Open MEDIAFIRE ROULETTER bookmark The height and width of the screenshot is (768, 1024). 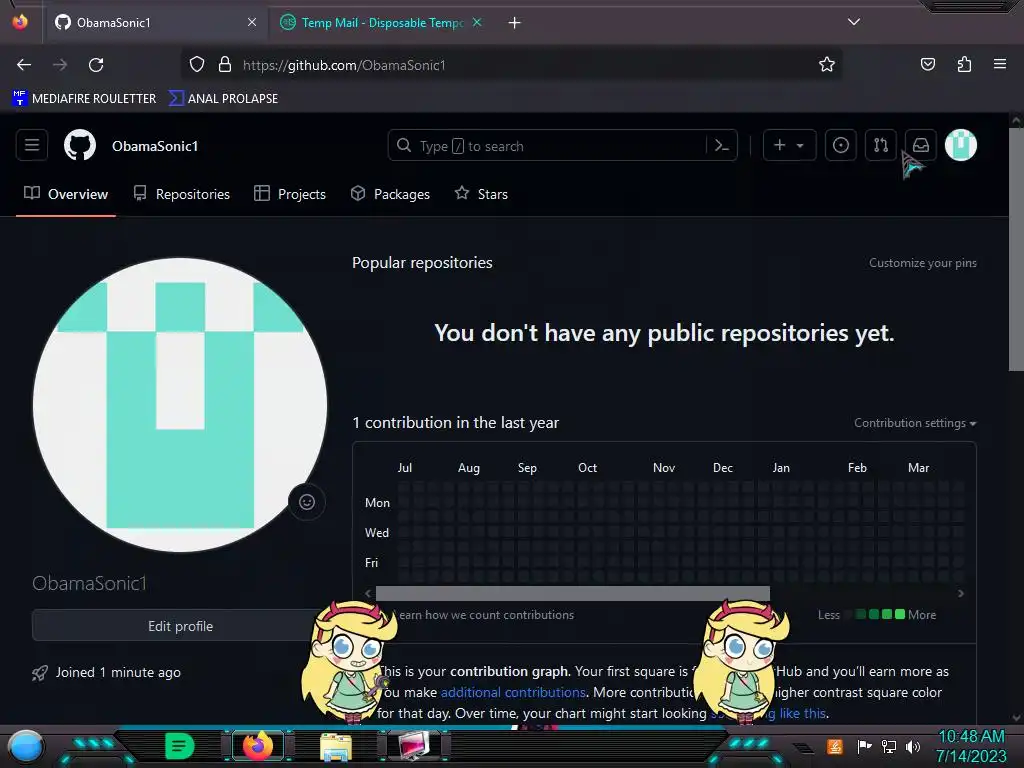coord(84,98)
